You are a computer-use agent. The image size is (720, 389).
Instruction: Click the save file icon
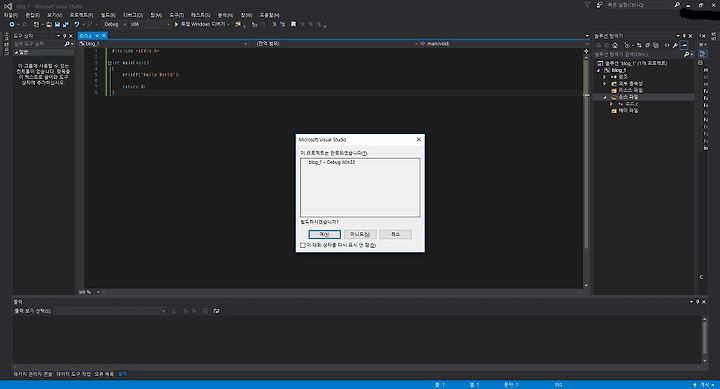click(57, 24)
